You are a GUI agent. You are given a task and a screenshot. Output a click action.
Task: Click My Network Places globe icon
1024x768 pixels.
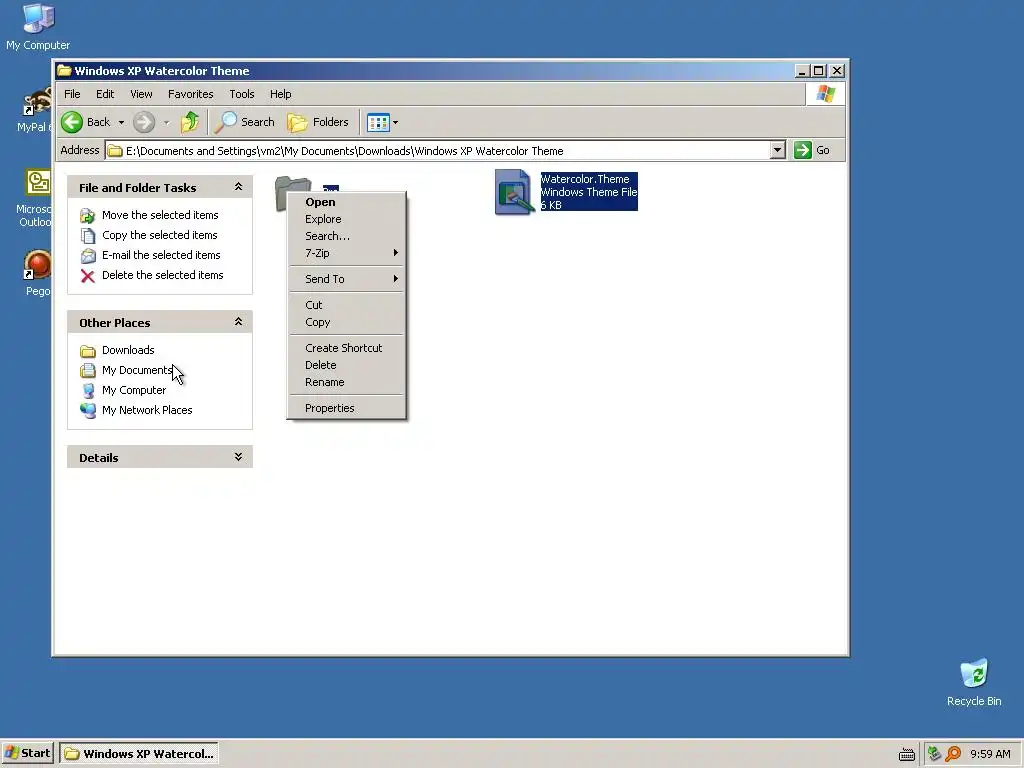(88, 410)
